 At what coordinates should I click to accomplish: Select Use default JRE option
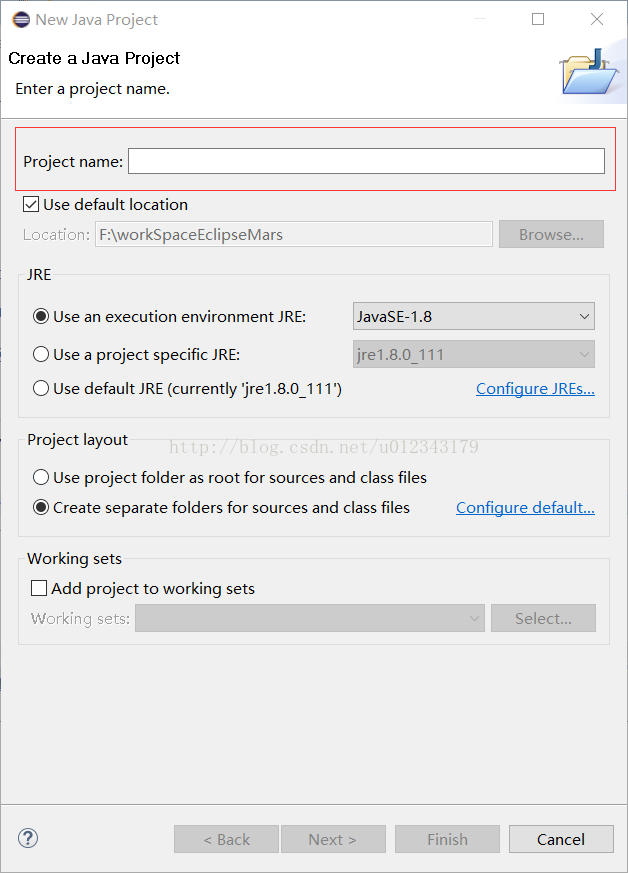(41, 388)
